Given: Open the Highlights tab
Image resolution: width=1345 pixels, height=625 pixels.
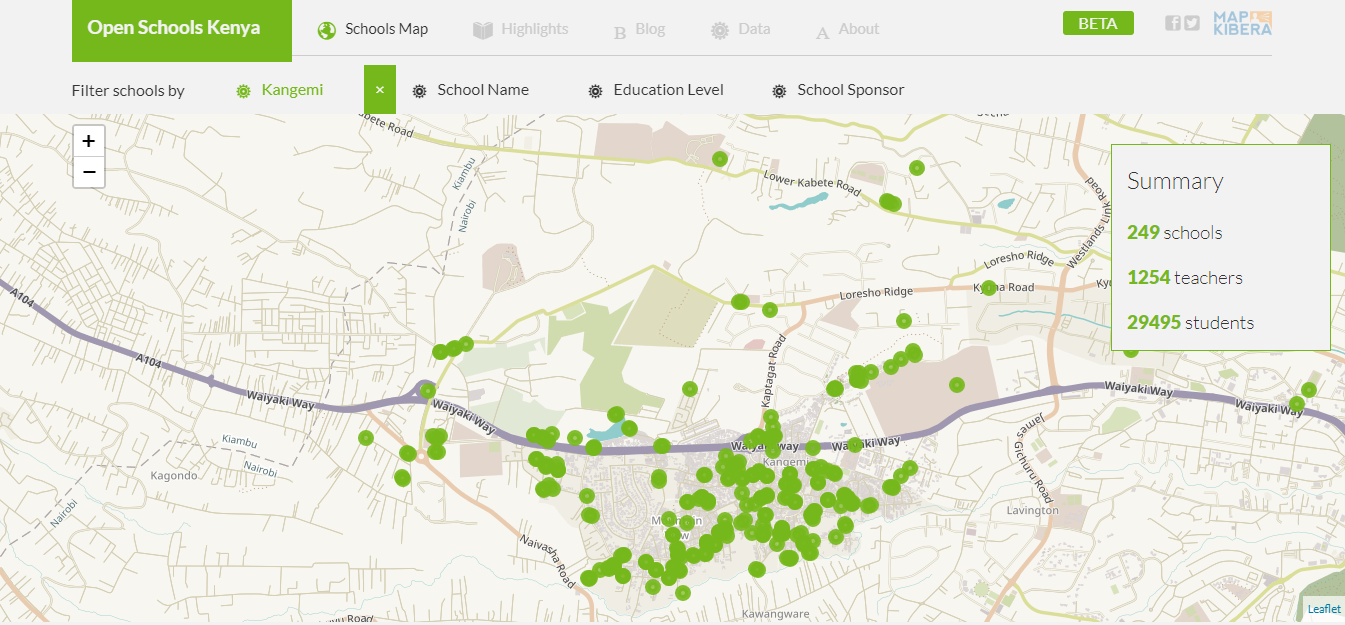Looking at the screenshot, I should (x=521, y=29).
